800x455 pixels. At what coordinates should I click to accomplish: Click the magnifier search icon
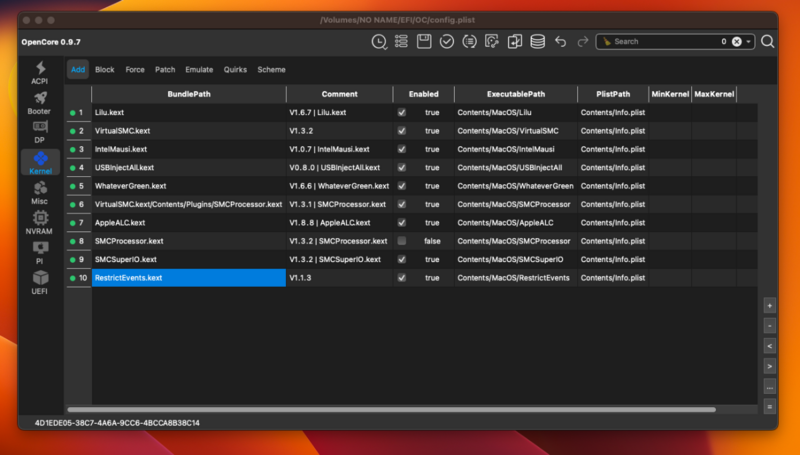(767, 42)
